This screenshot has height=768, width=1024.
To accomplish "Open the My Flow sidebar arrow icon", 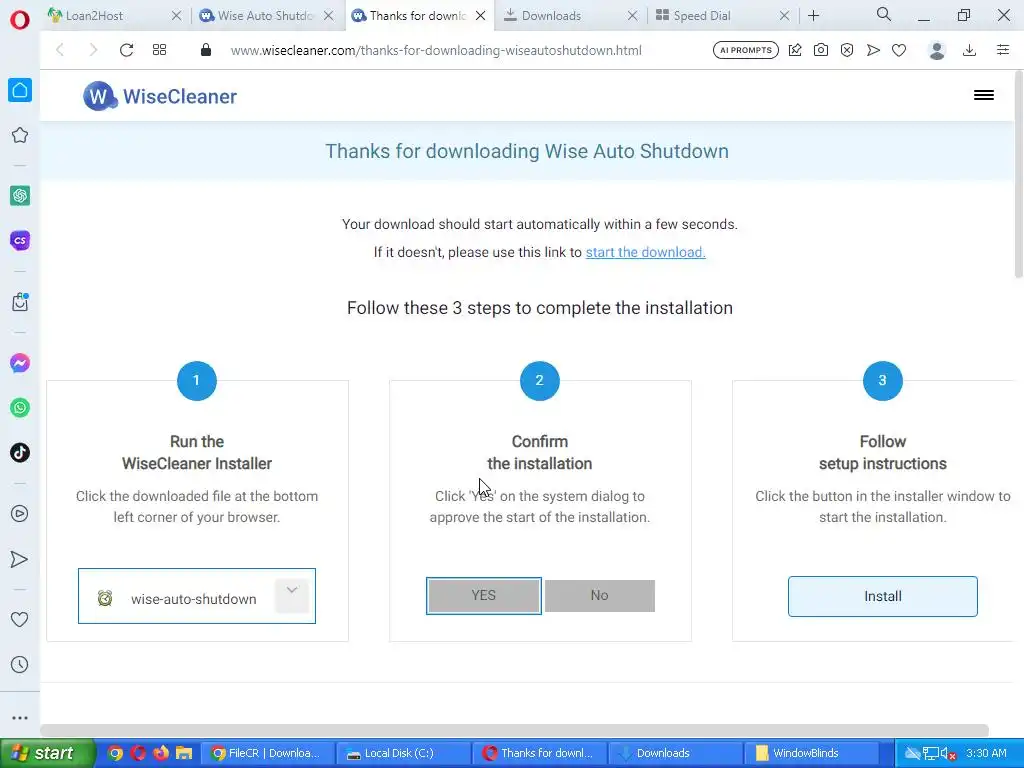I will pyautogui.click(x=20, y=559).
